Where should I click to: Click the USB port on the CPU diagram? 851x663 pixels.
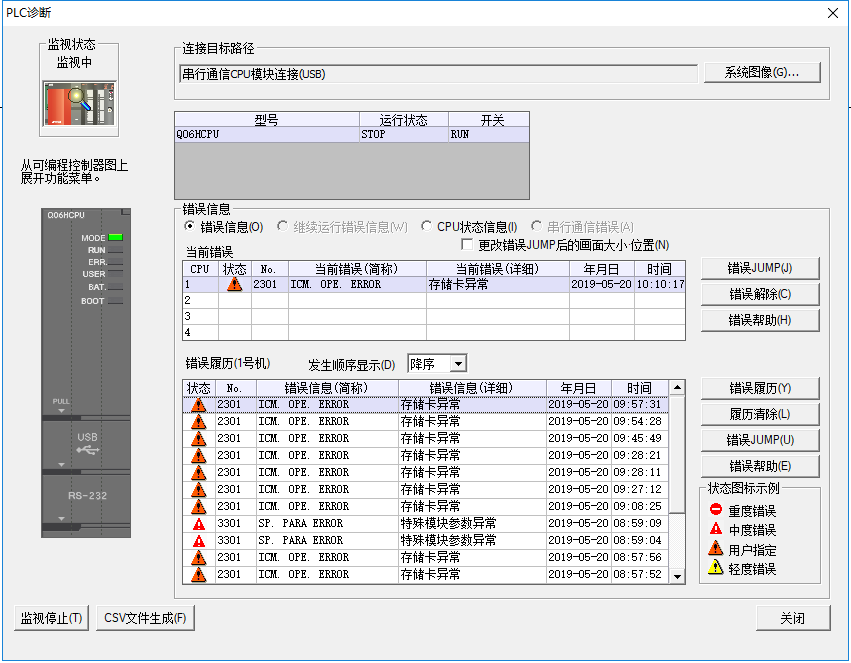pyautogui.click(x=88, y=444)
